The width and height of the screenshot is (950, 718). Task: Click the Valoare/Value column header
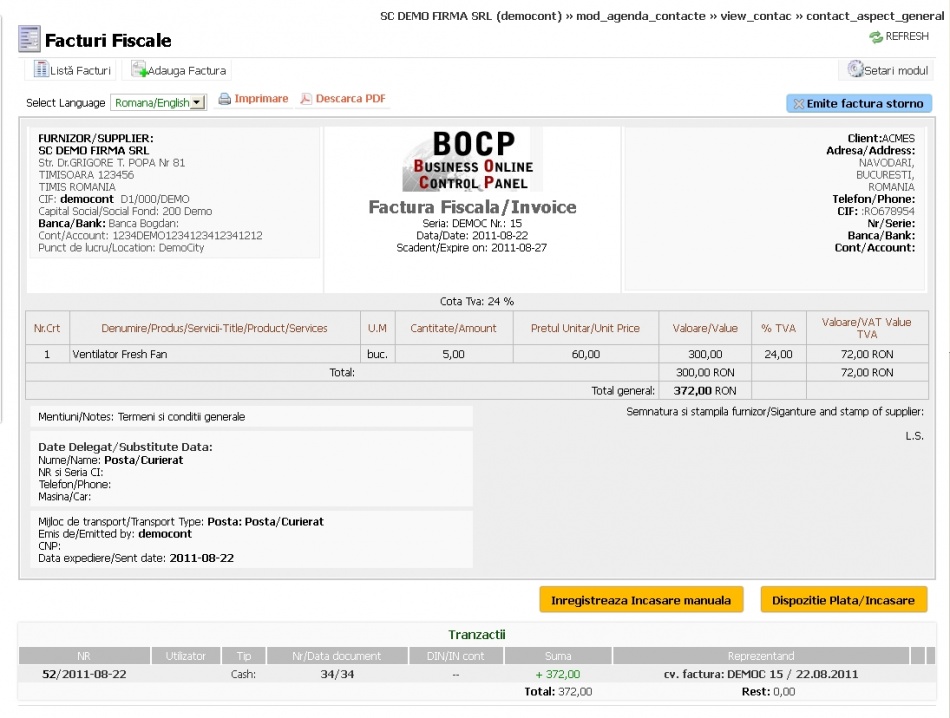(x=705, y=328)
